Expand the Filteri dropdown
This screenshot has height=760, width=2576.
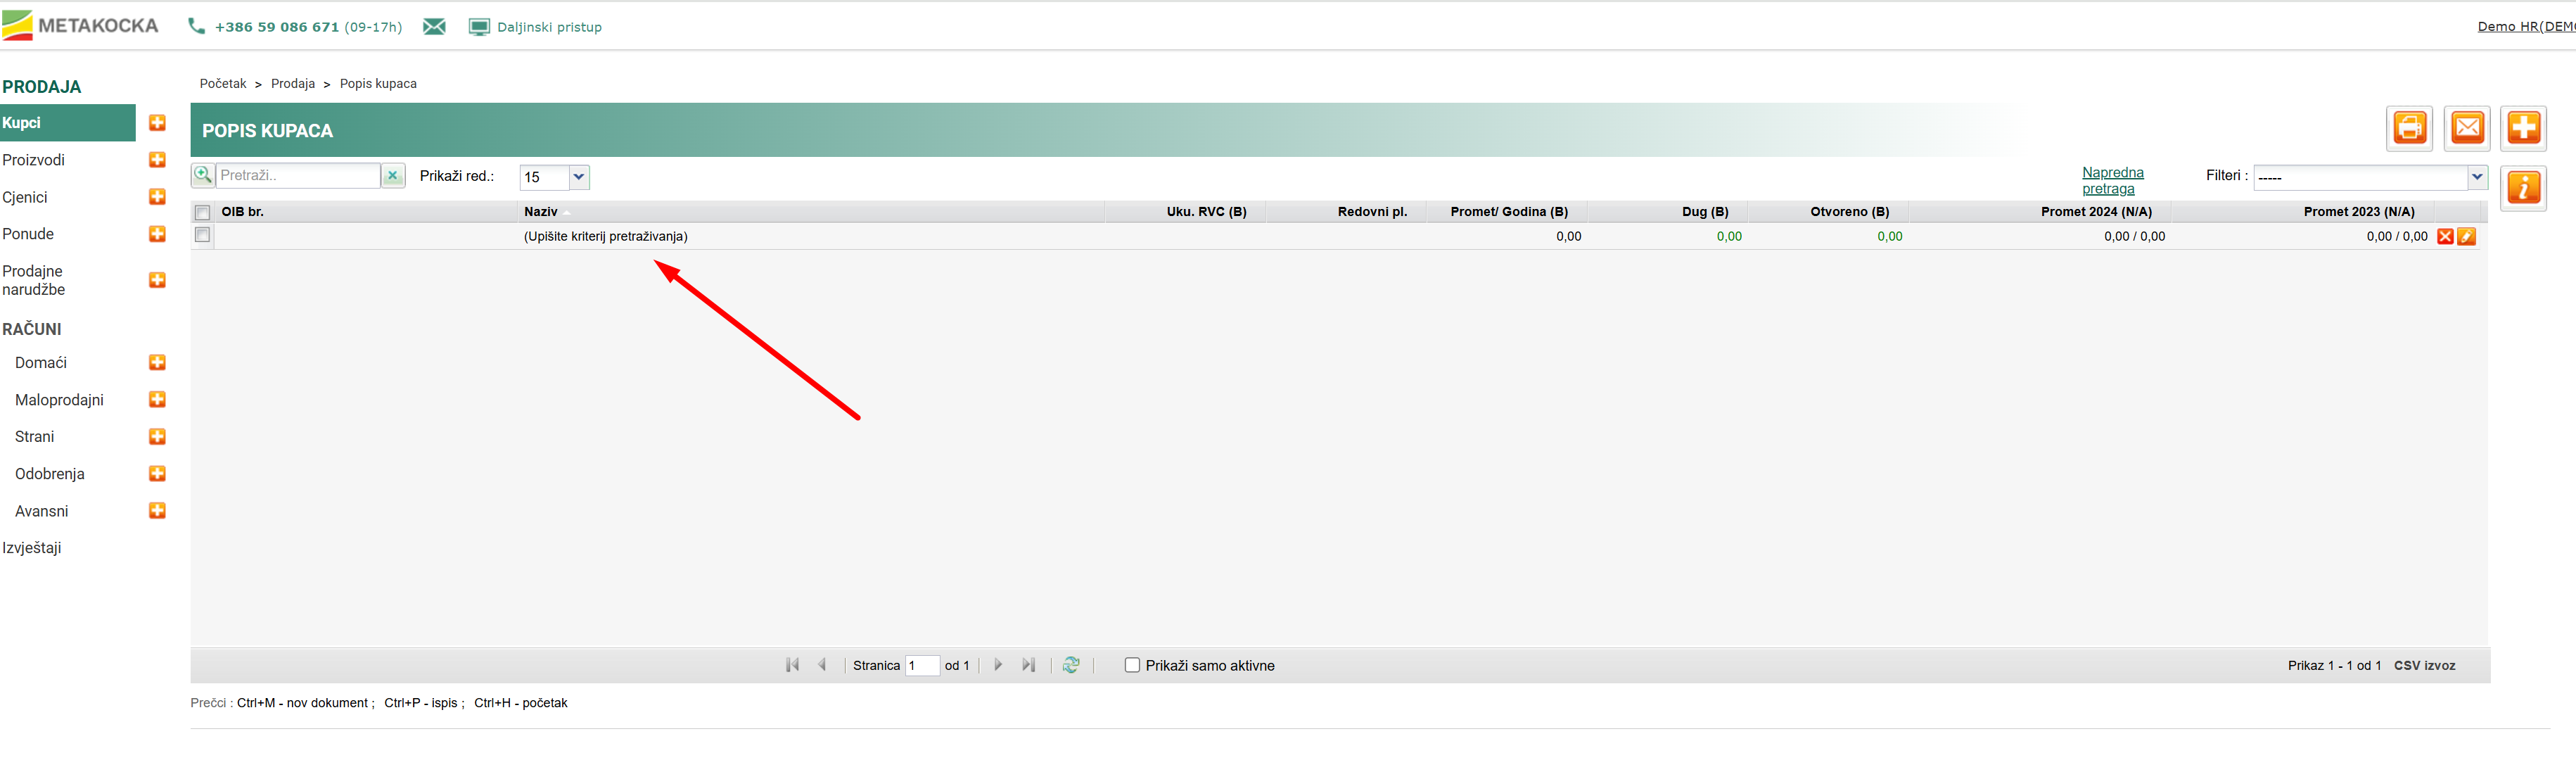(2476, 177)
